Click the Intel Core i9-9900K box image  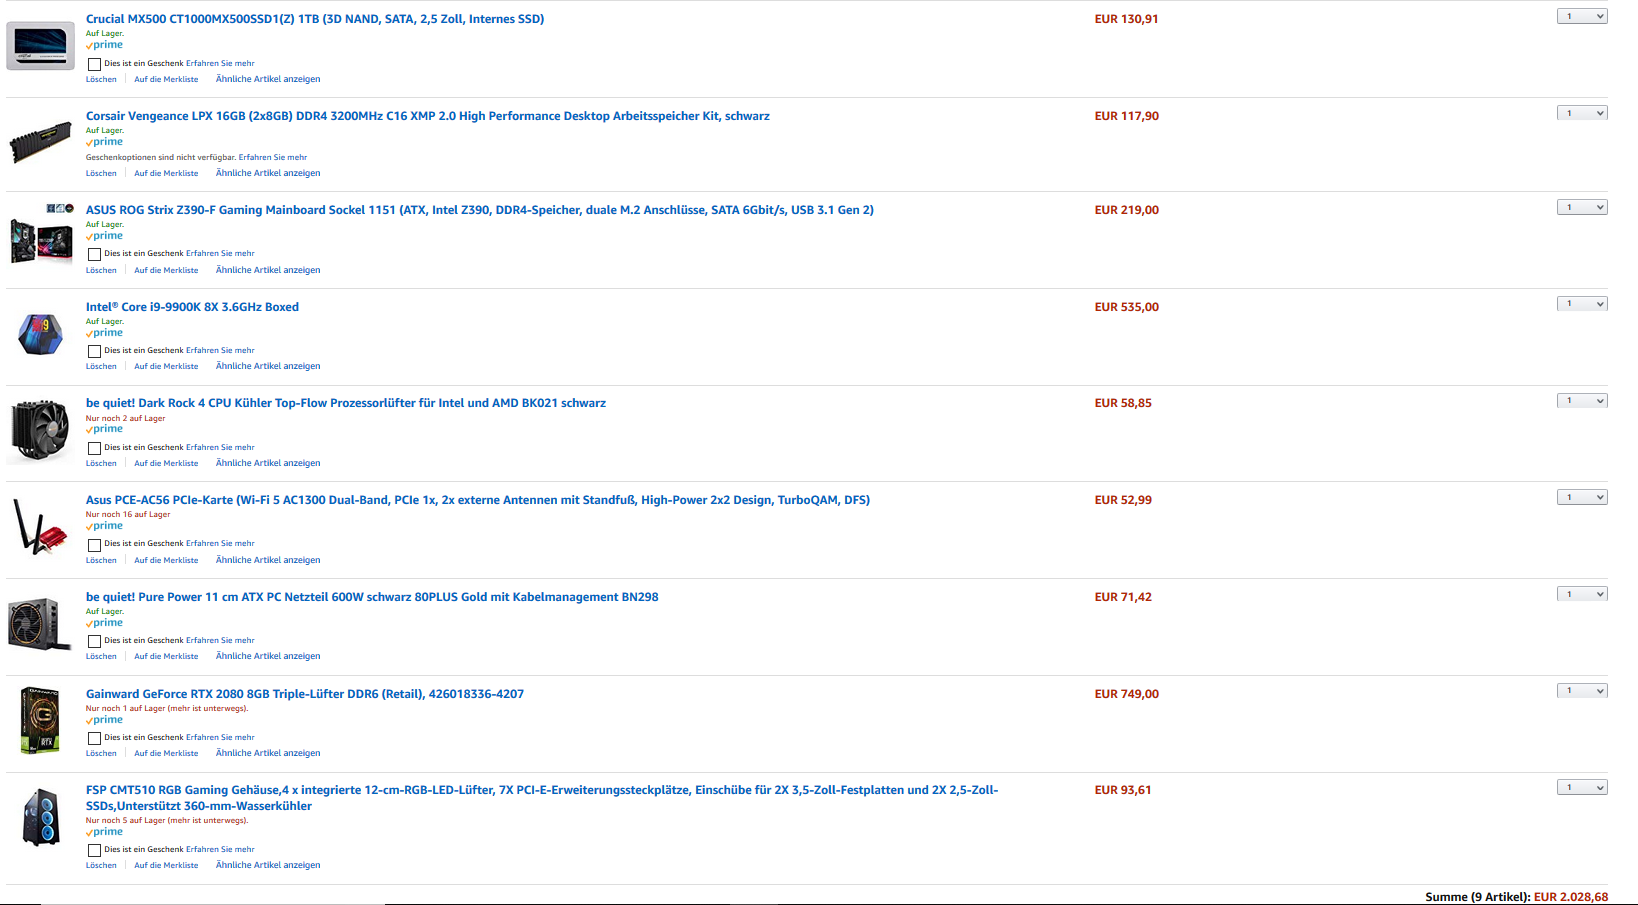point(41,334)
